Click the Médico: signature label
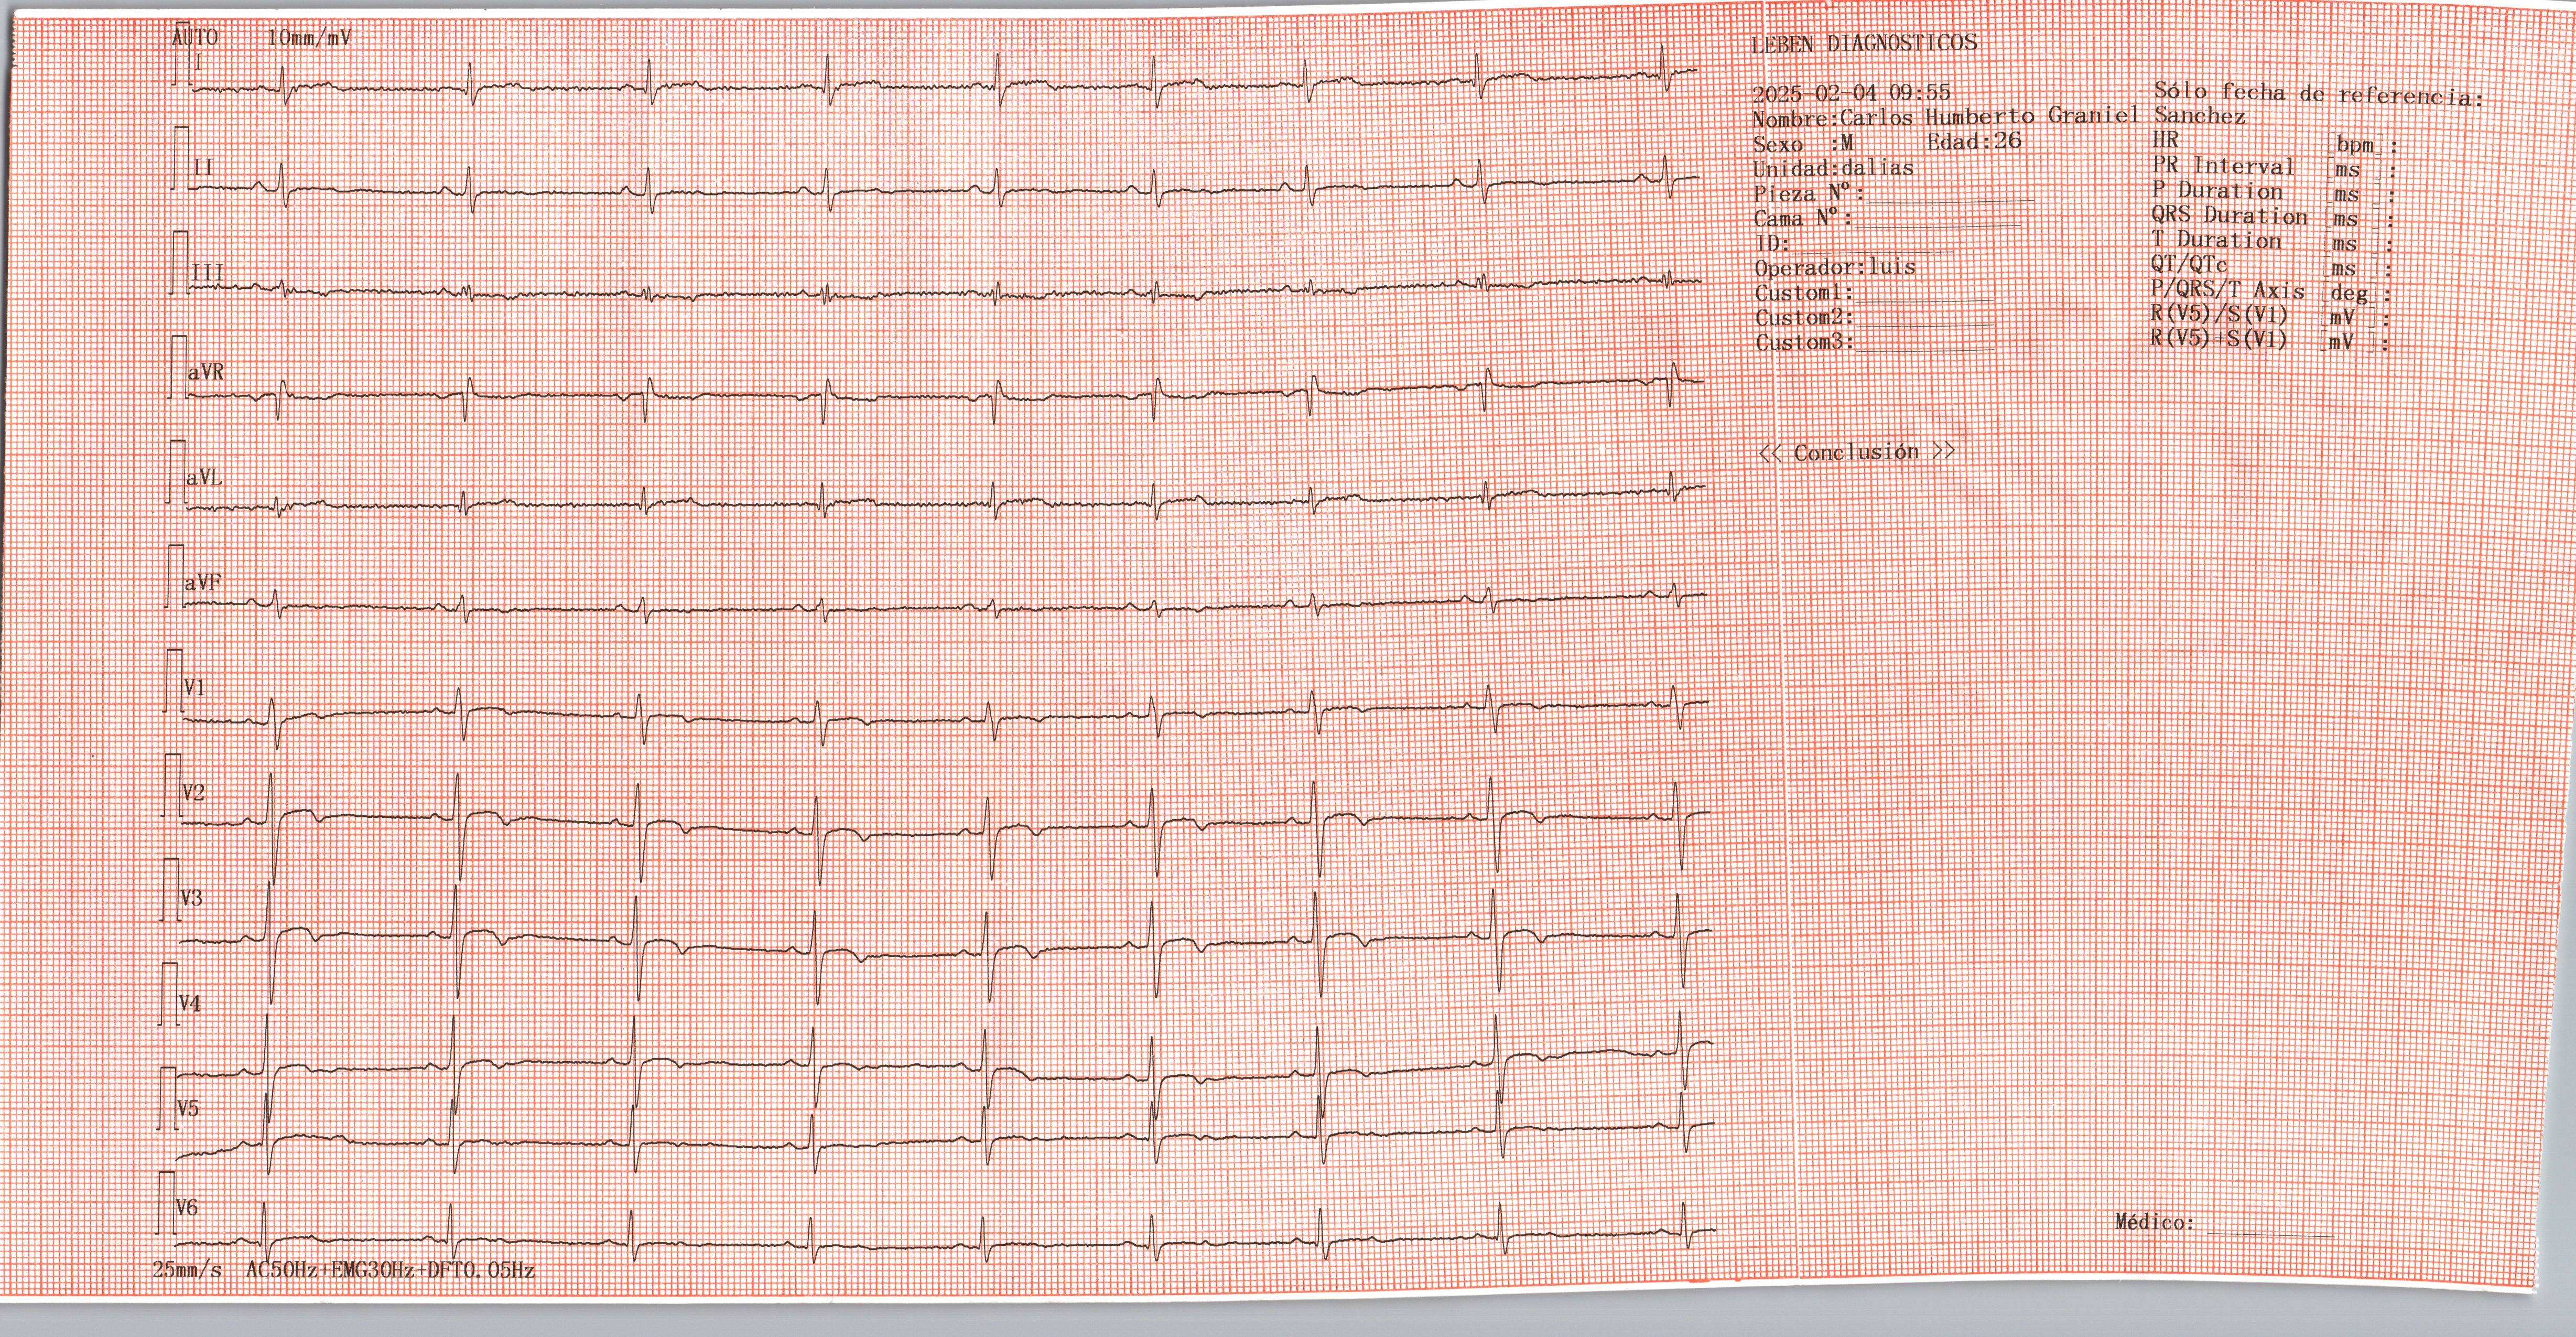2576x1337 pixels. click(2155, 1222)
